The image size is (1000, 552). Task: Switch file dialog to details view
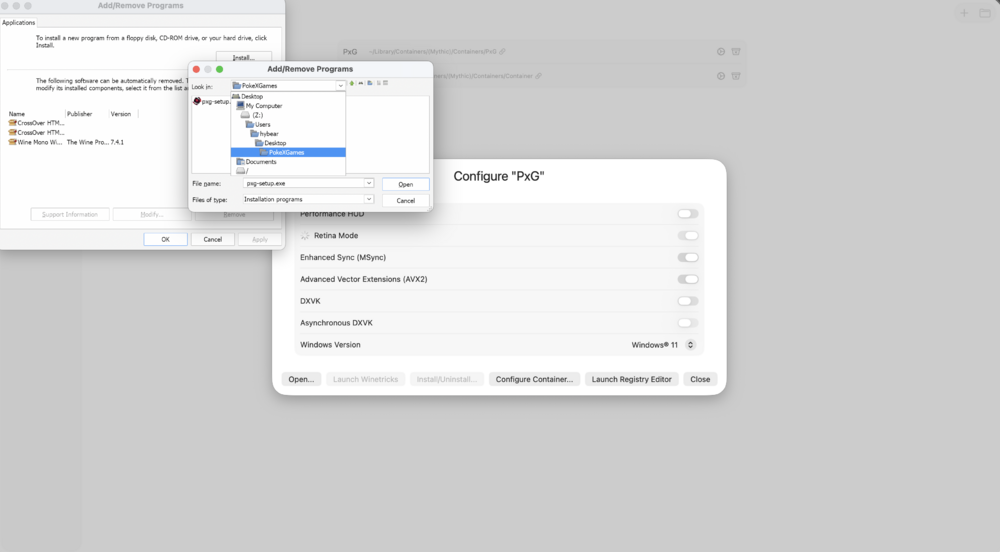[385, 83]
